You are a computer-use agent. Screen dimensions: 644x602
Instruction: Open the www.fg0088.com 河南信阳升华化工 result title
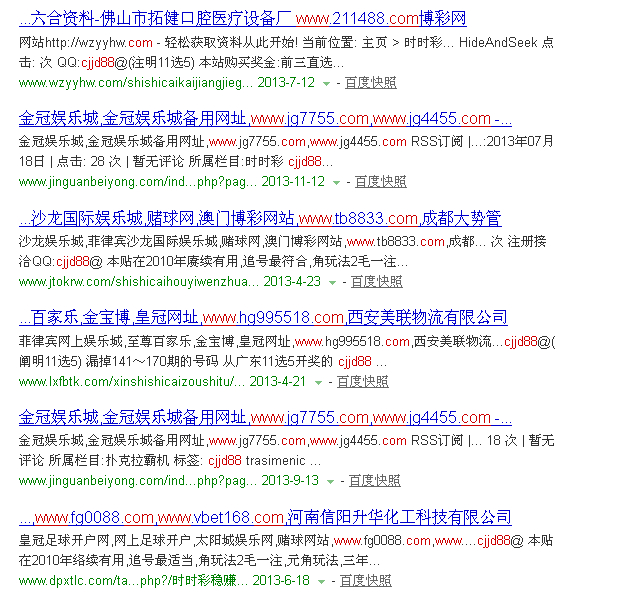coord(265,517)
